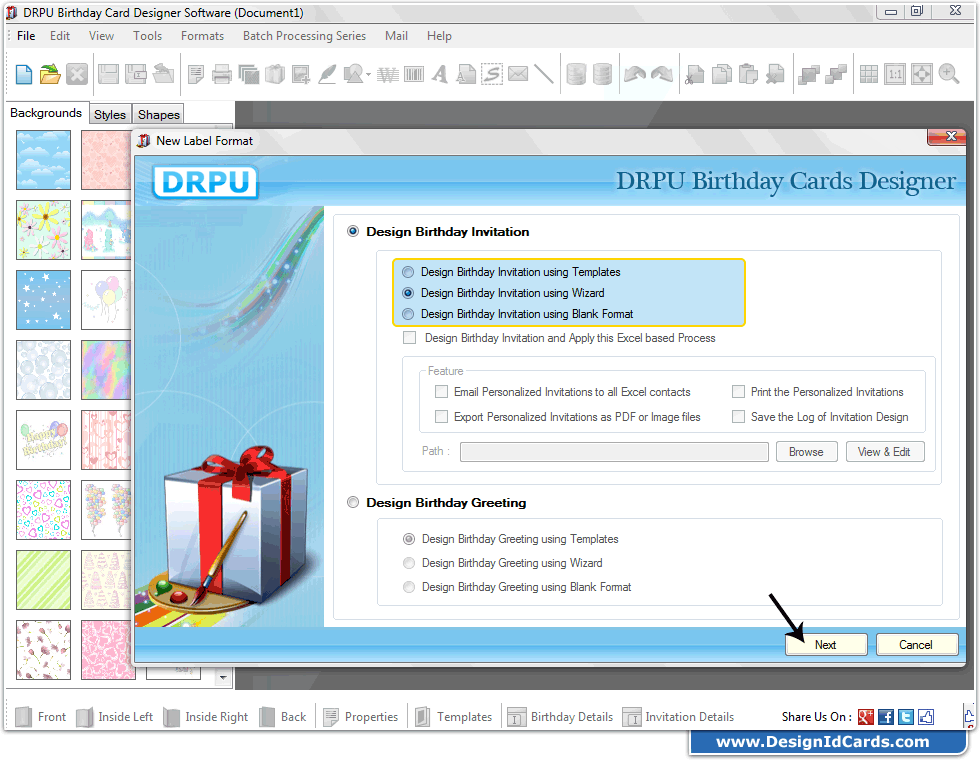The image size is (980, 760).
Task: Open the File menu
Action: pos(26,36)
